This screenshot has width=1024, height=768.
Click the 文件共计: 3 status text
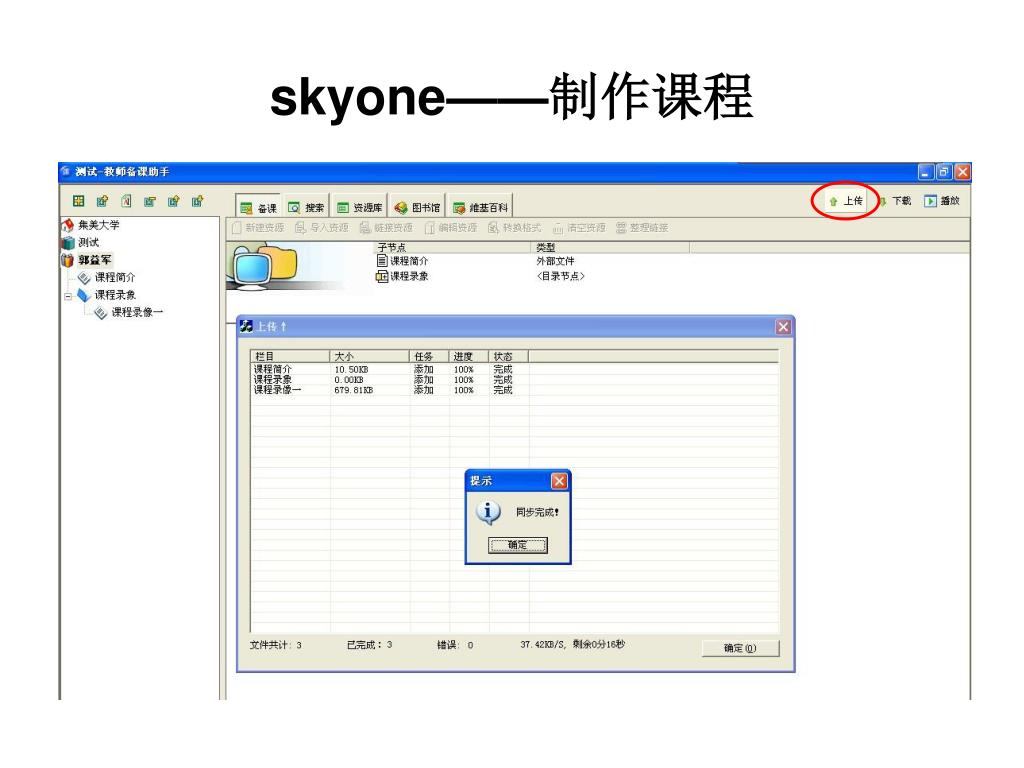pos(276,645)
